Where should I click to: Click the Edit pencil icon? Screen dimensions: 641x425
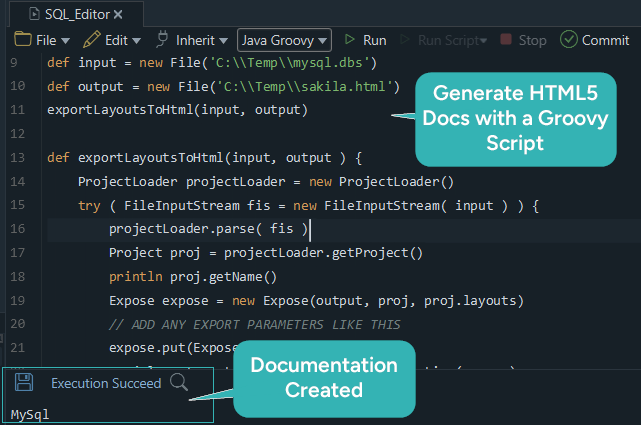click(x=92, y=40)
